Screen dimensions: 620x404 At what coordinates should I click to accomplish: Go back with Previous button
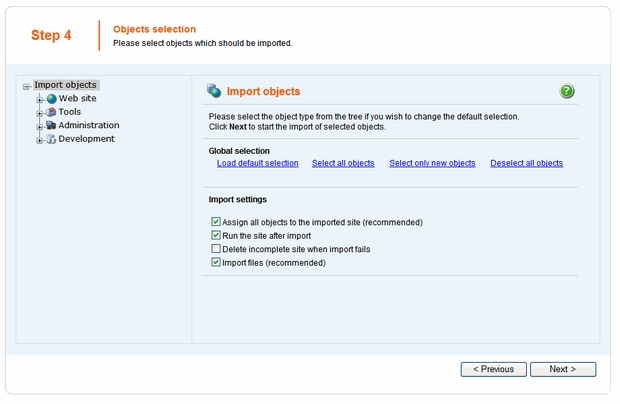pyautogui.click(x=493, y=369)
